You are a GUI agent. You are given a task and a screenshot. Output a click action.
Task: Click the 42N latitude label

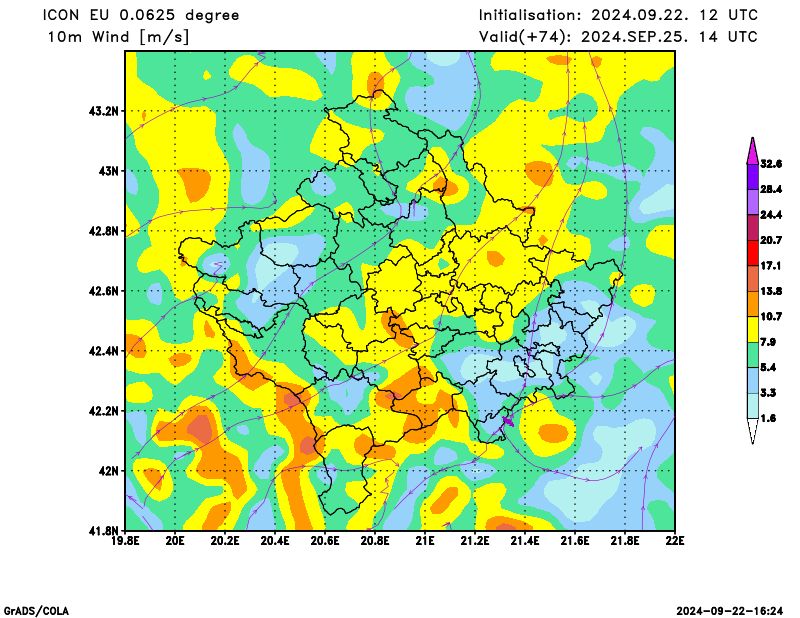pyautogui.click(x=109, y=471)
